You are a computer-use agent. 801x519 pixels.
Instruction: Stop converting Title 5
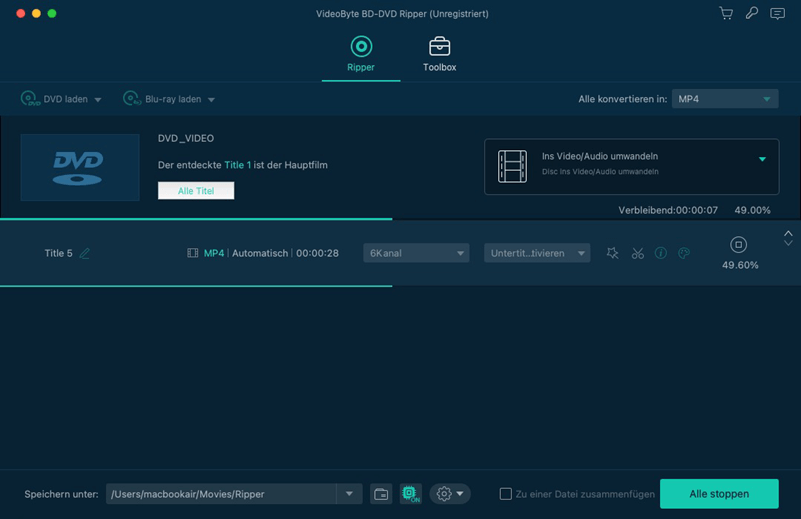(x=738, y=245)
